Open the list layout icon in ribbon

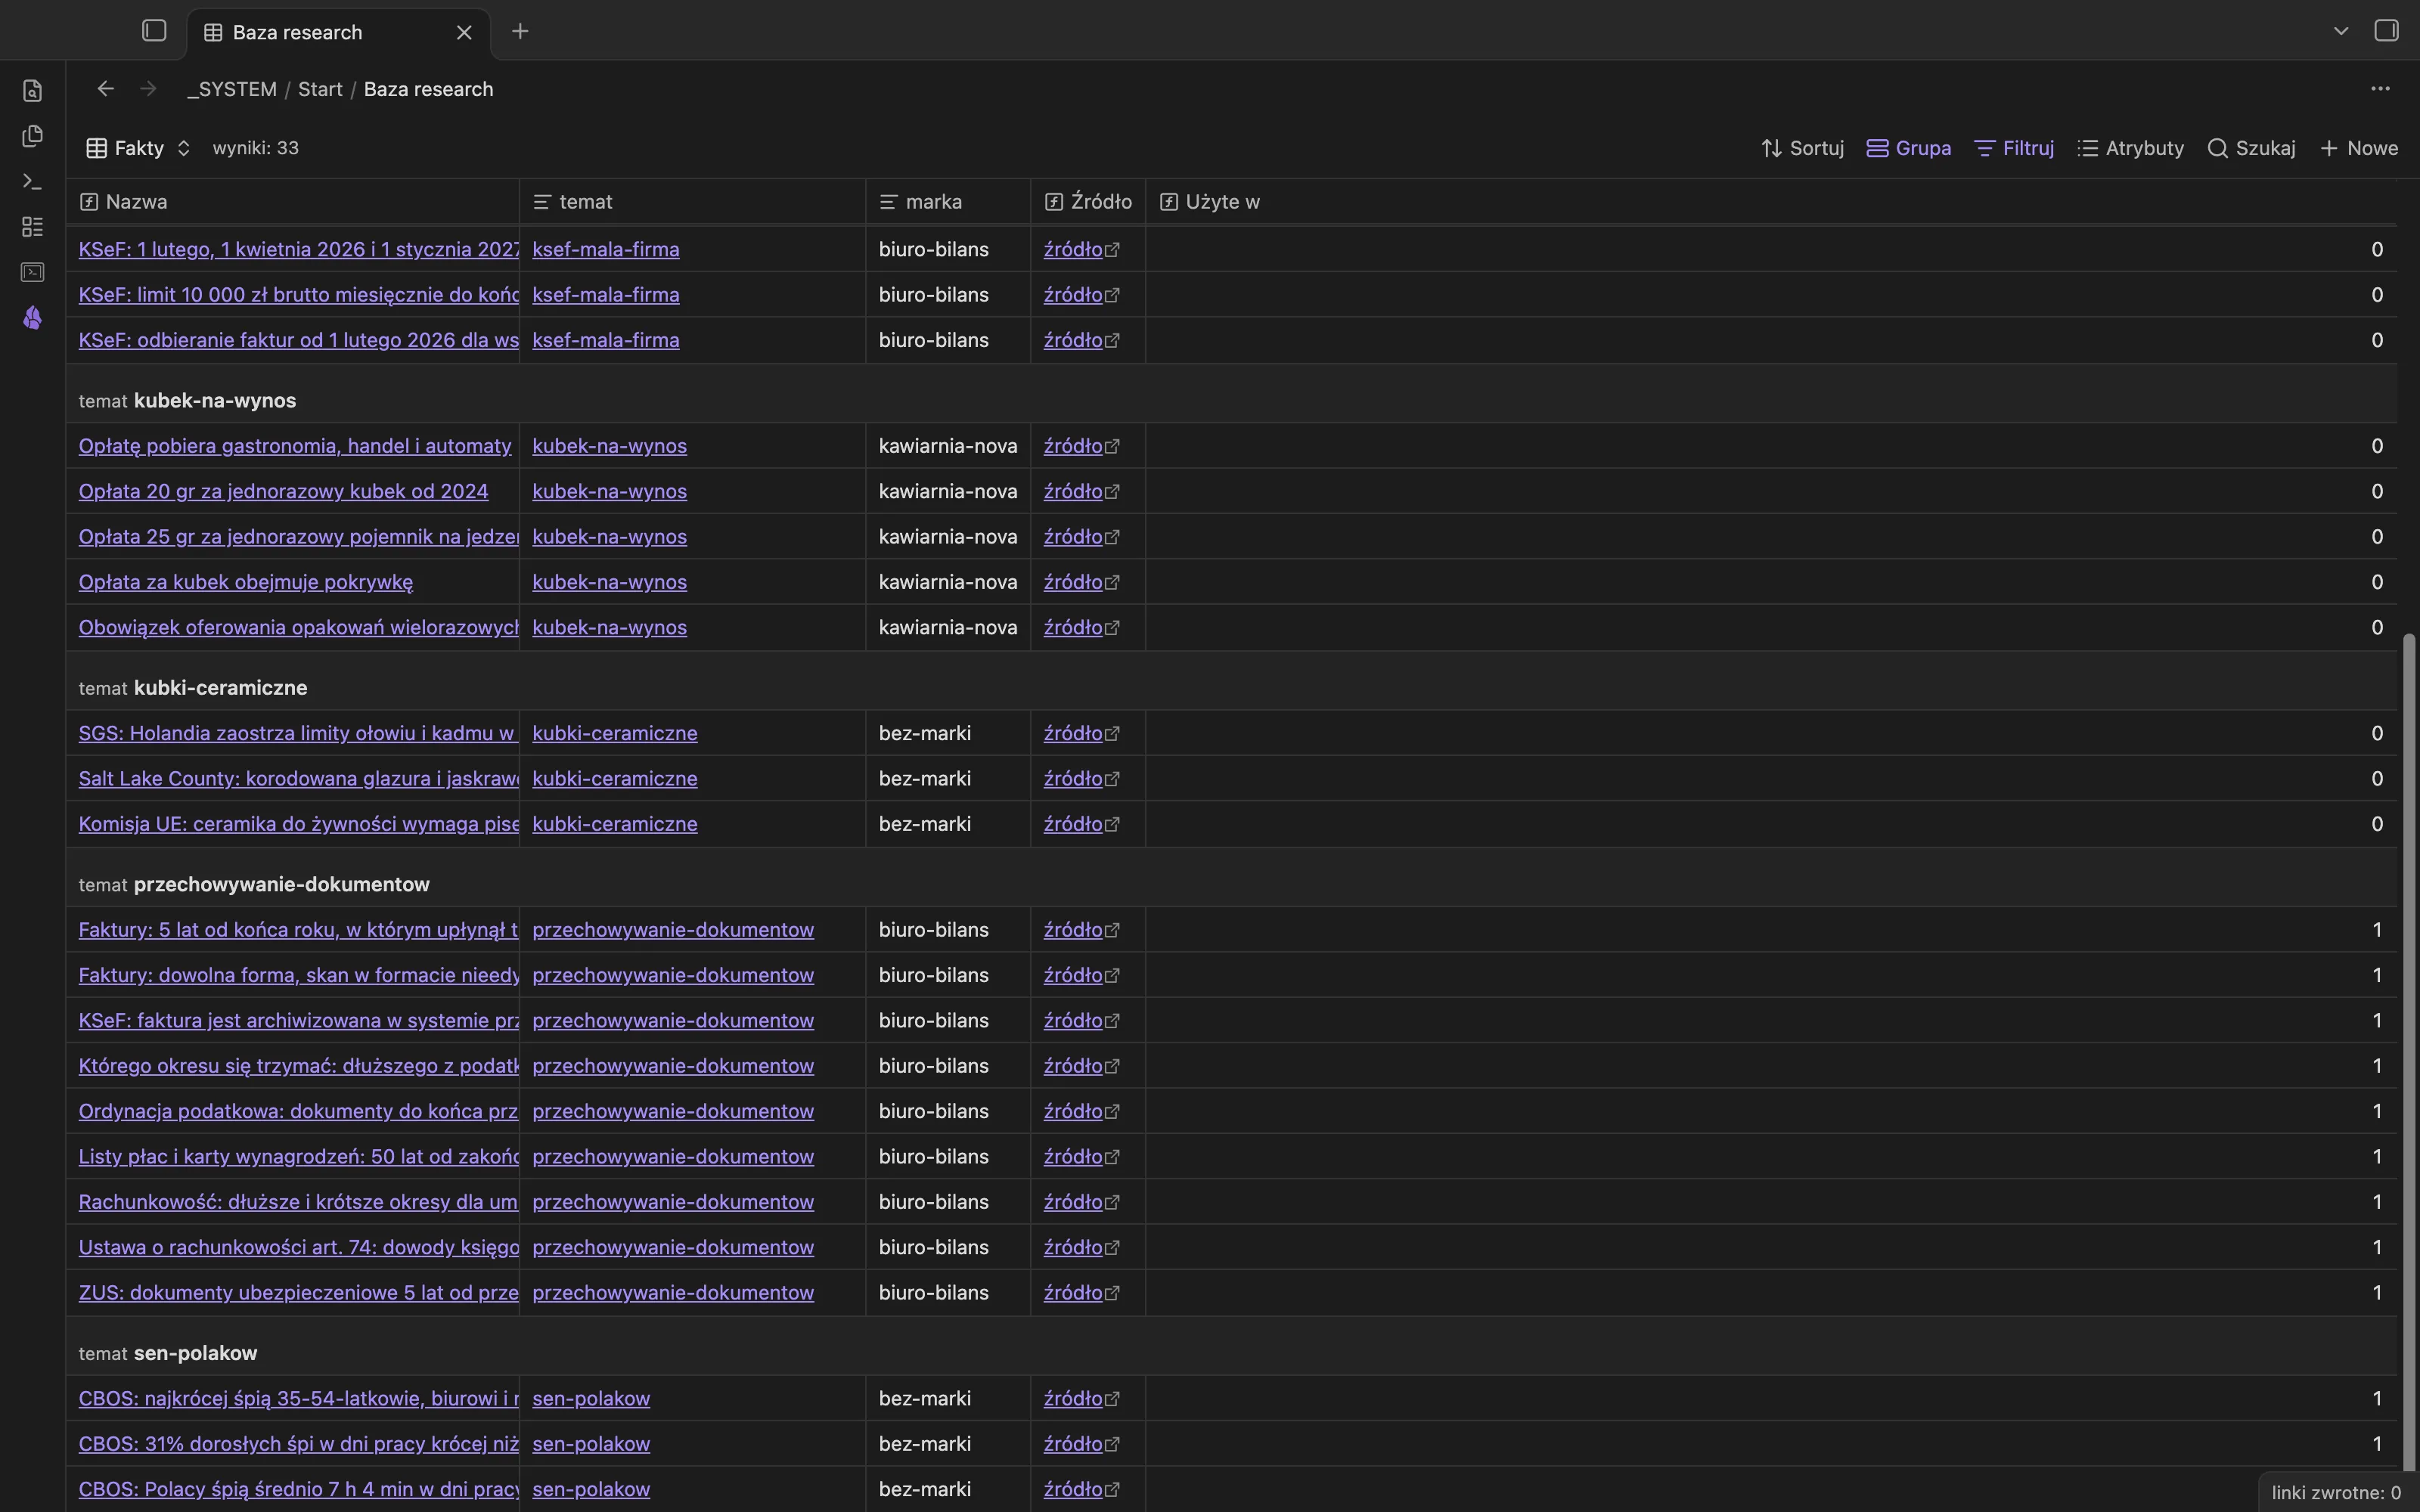point(32,227)
